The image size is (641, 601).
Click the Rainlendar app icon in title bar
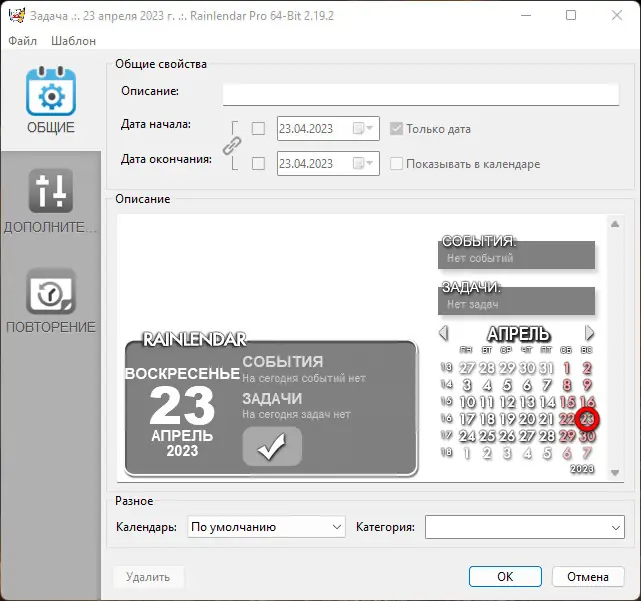(x=17, y=16)
